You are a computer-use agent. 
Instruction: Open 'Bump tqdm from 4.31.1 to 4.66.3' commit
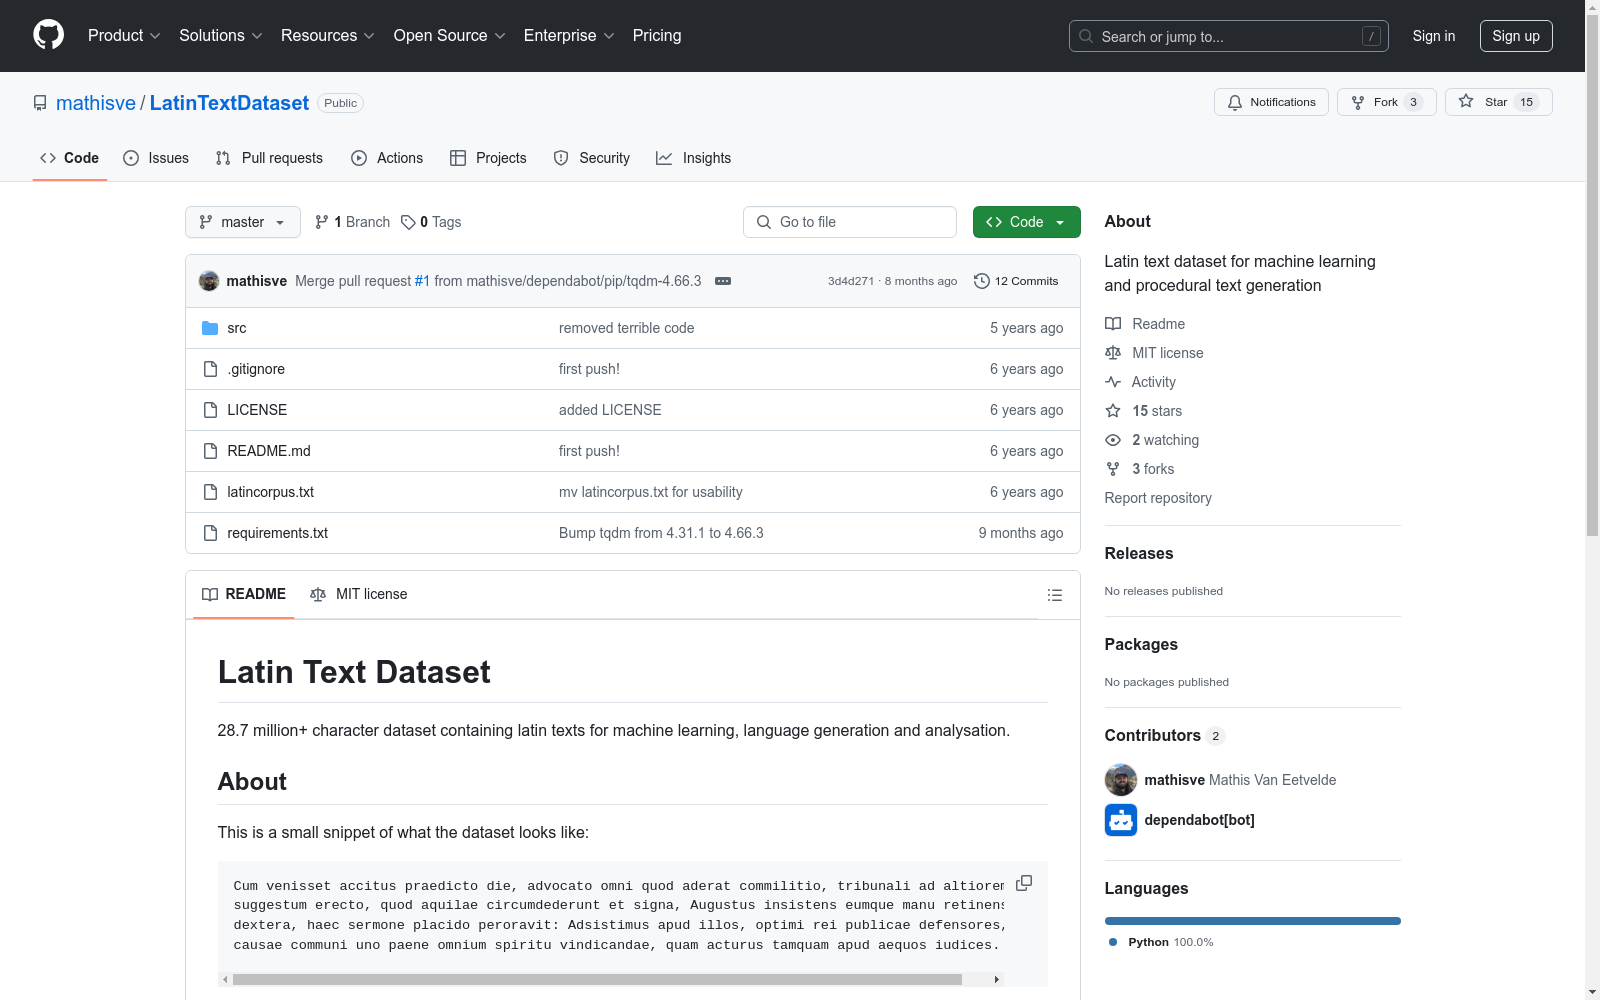(x=661, y=533)
